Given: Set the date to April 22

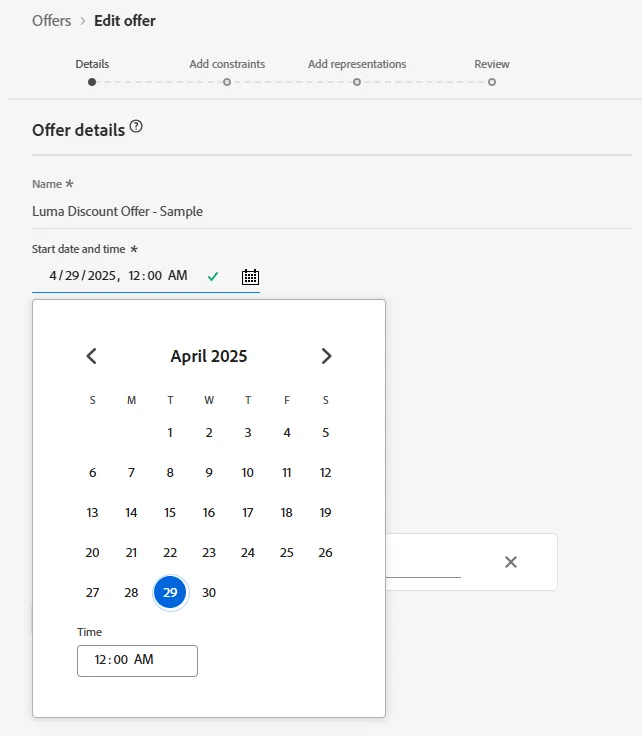Looking at the screenshot, I should click(x=170, y=552).
